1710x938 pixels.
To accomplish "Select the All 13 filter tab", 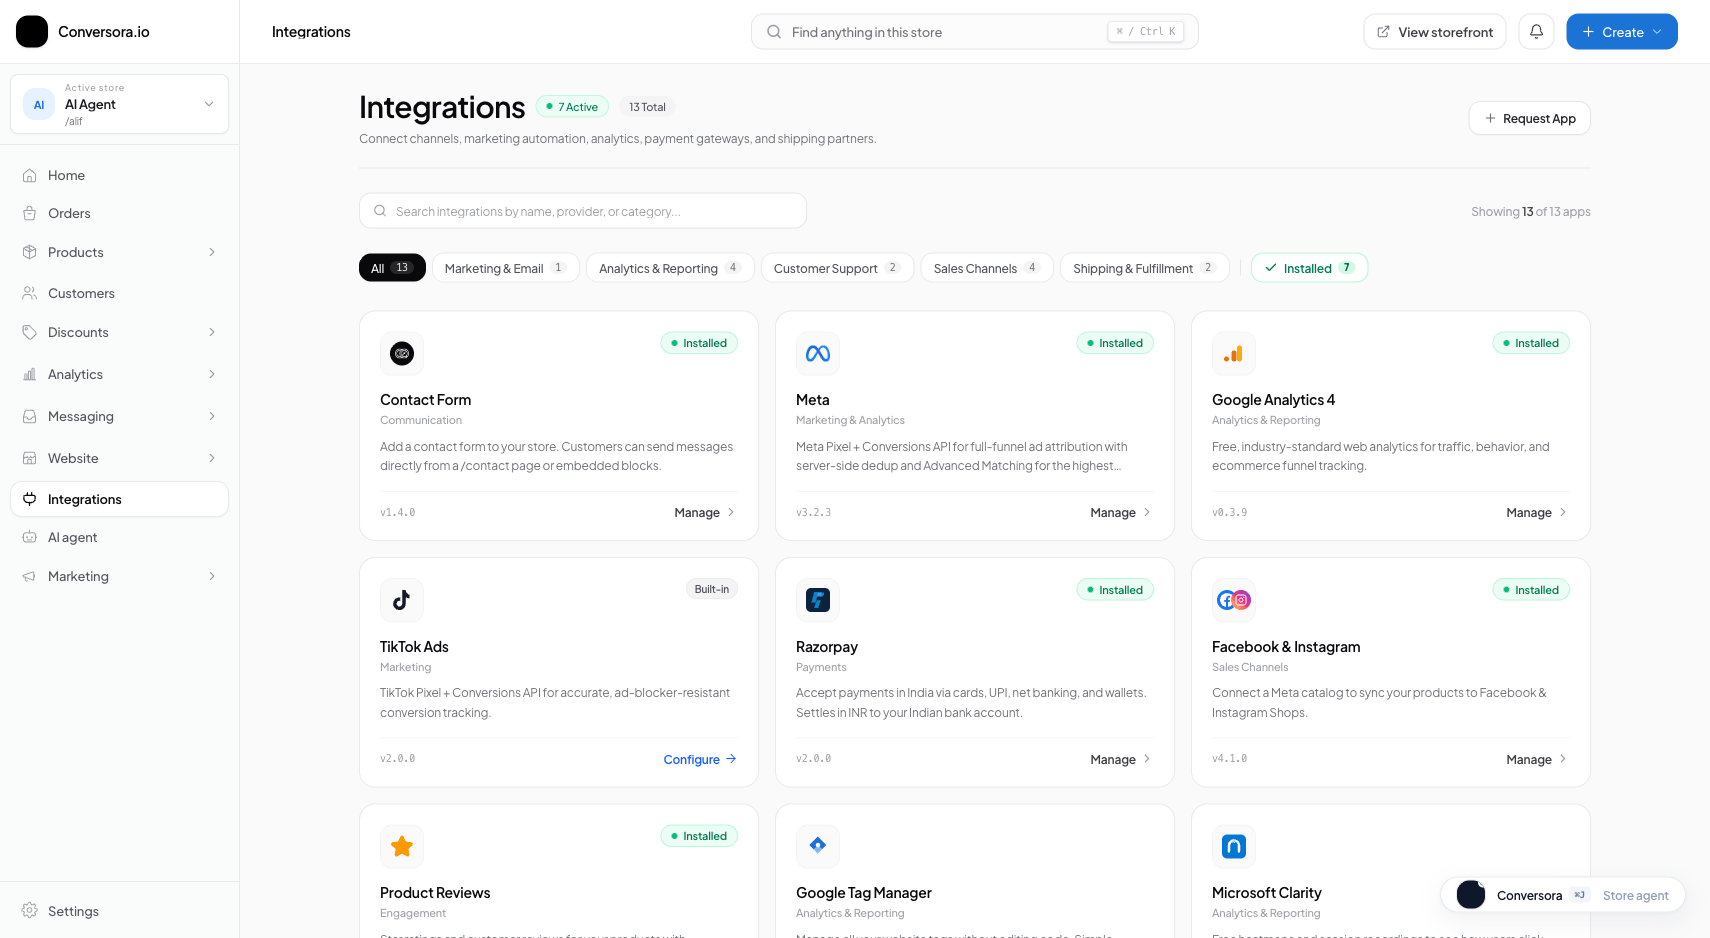I will (x=392, y=268).
